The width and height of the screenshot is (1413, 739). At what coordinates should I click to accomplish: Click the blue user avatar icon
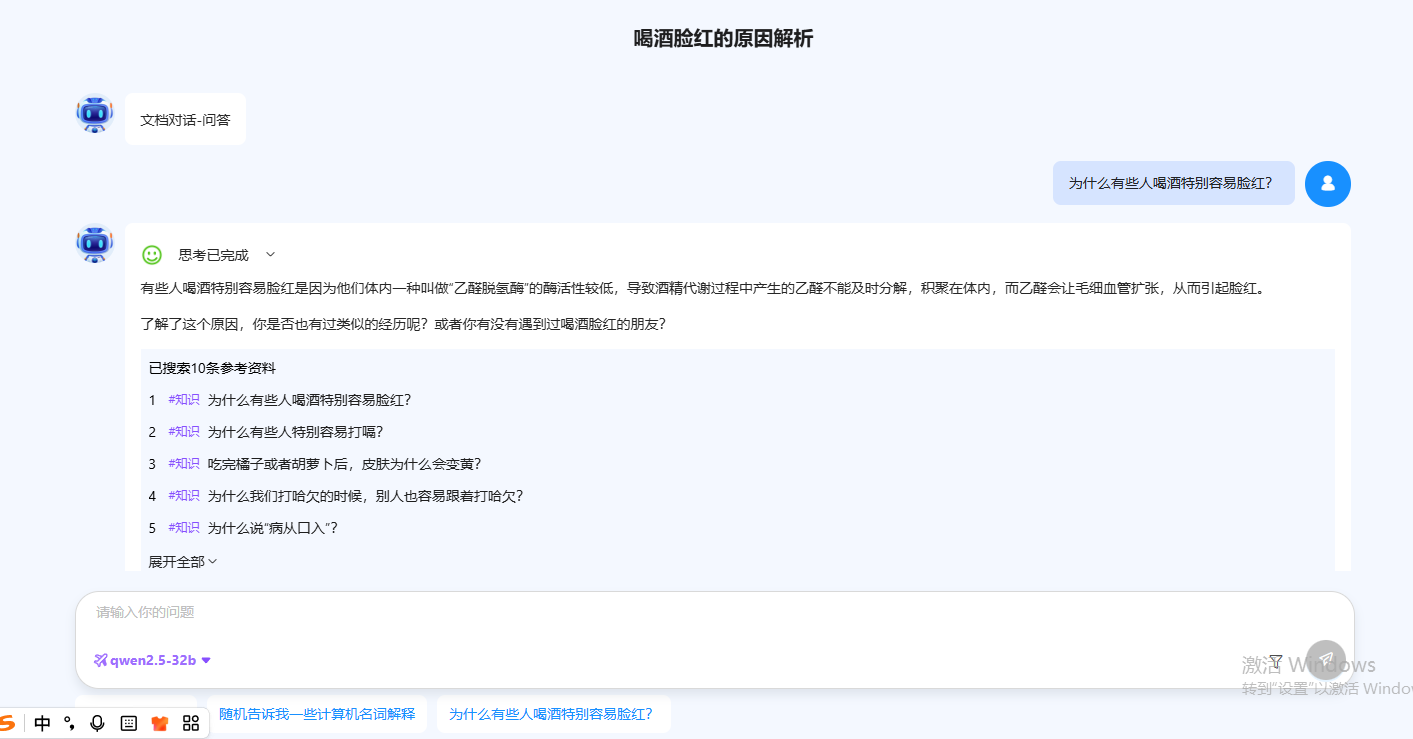point(1328,183)
